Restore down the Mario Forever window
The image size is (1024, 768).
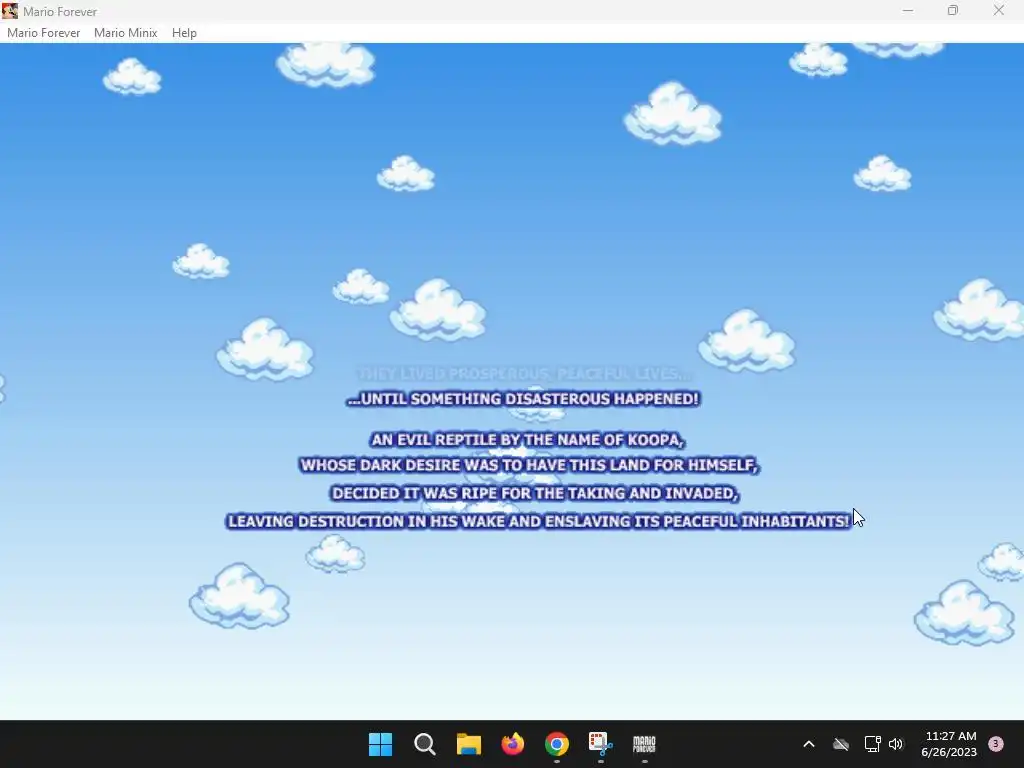(953, 11)
